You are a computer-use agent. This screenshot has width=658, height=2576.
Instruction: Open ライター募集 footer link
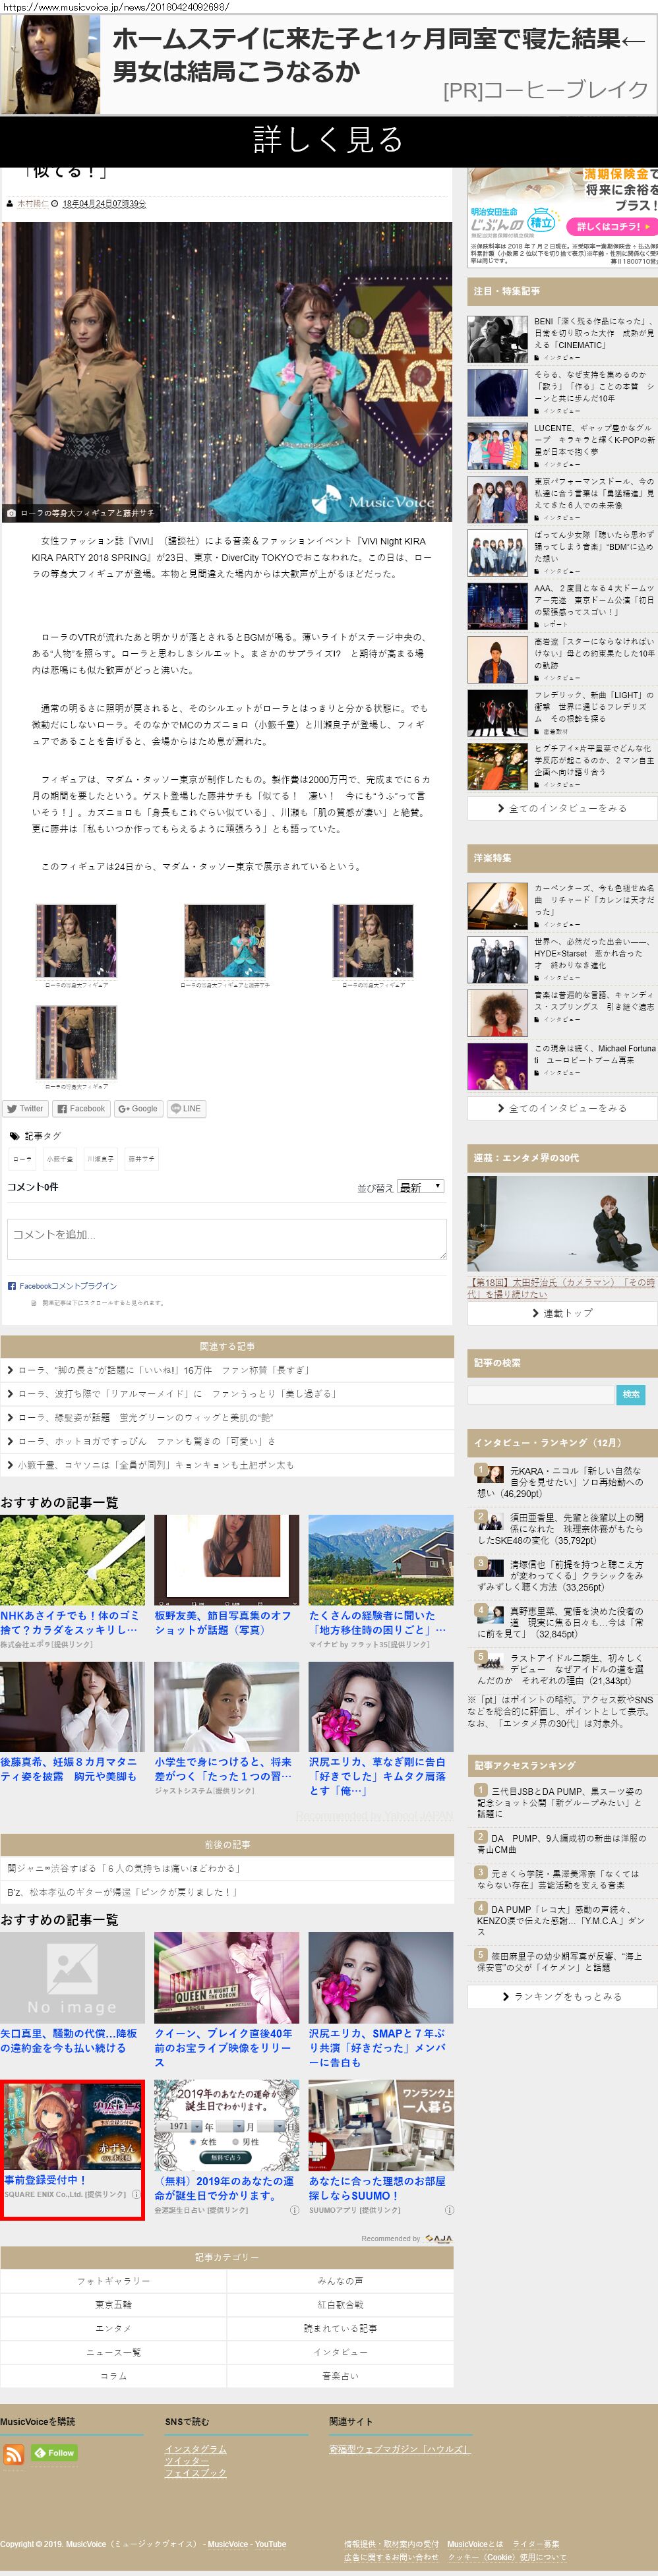pos(536,2544)
